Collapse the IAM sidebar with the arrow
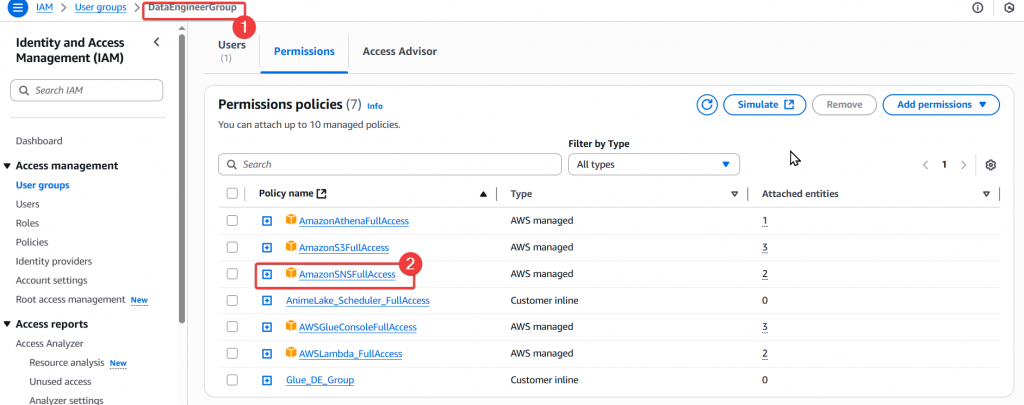The height and width of the screenshot is (405, 1024). [156, 42]
